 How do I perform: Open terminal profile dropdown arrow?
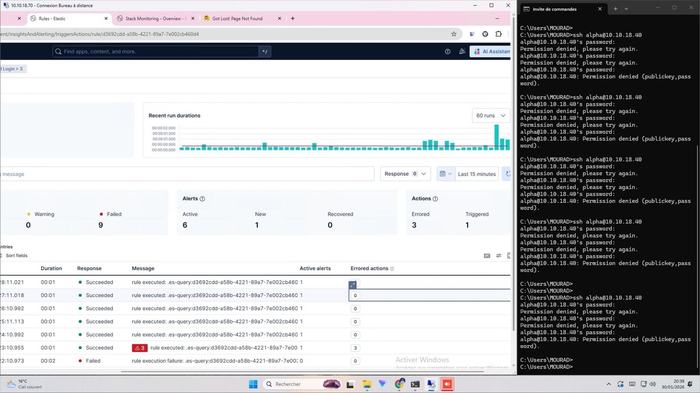point(626,9)
